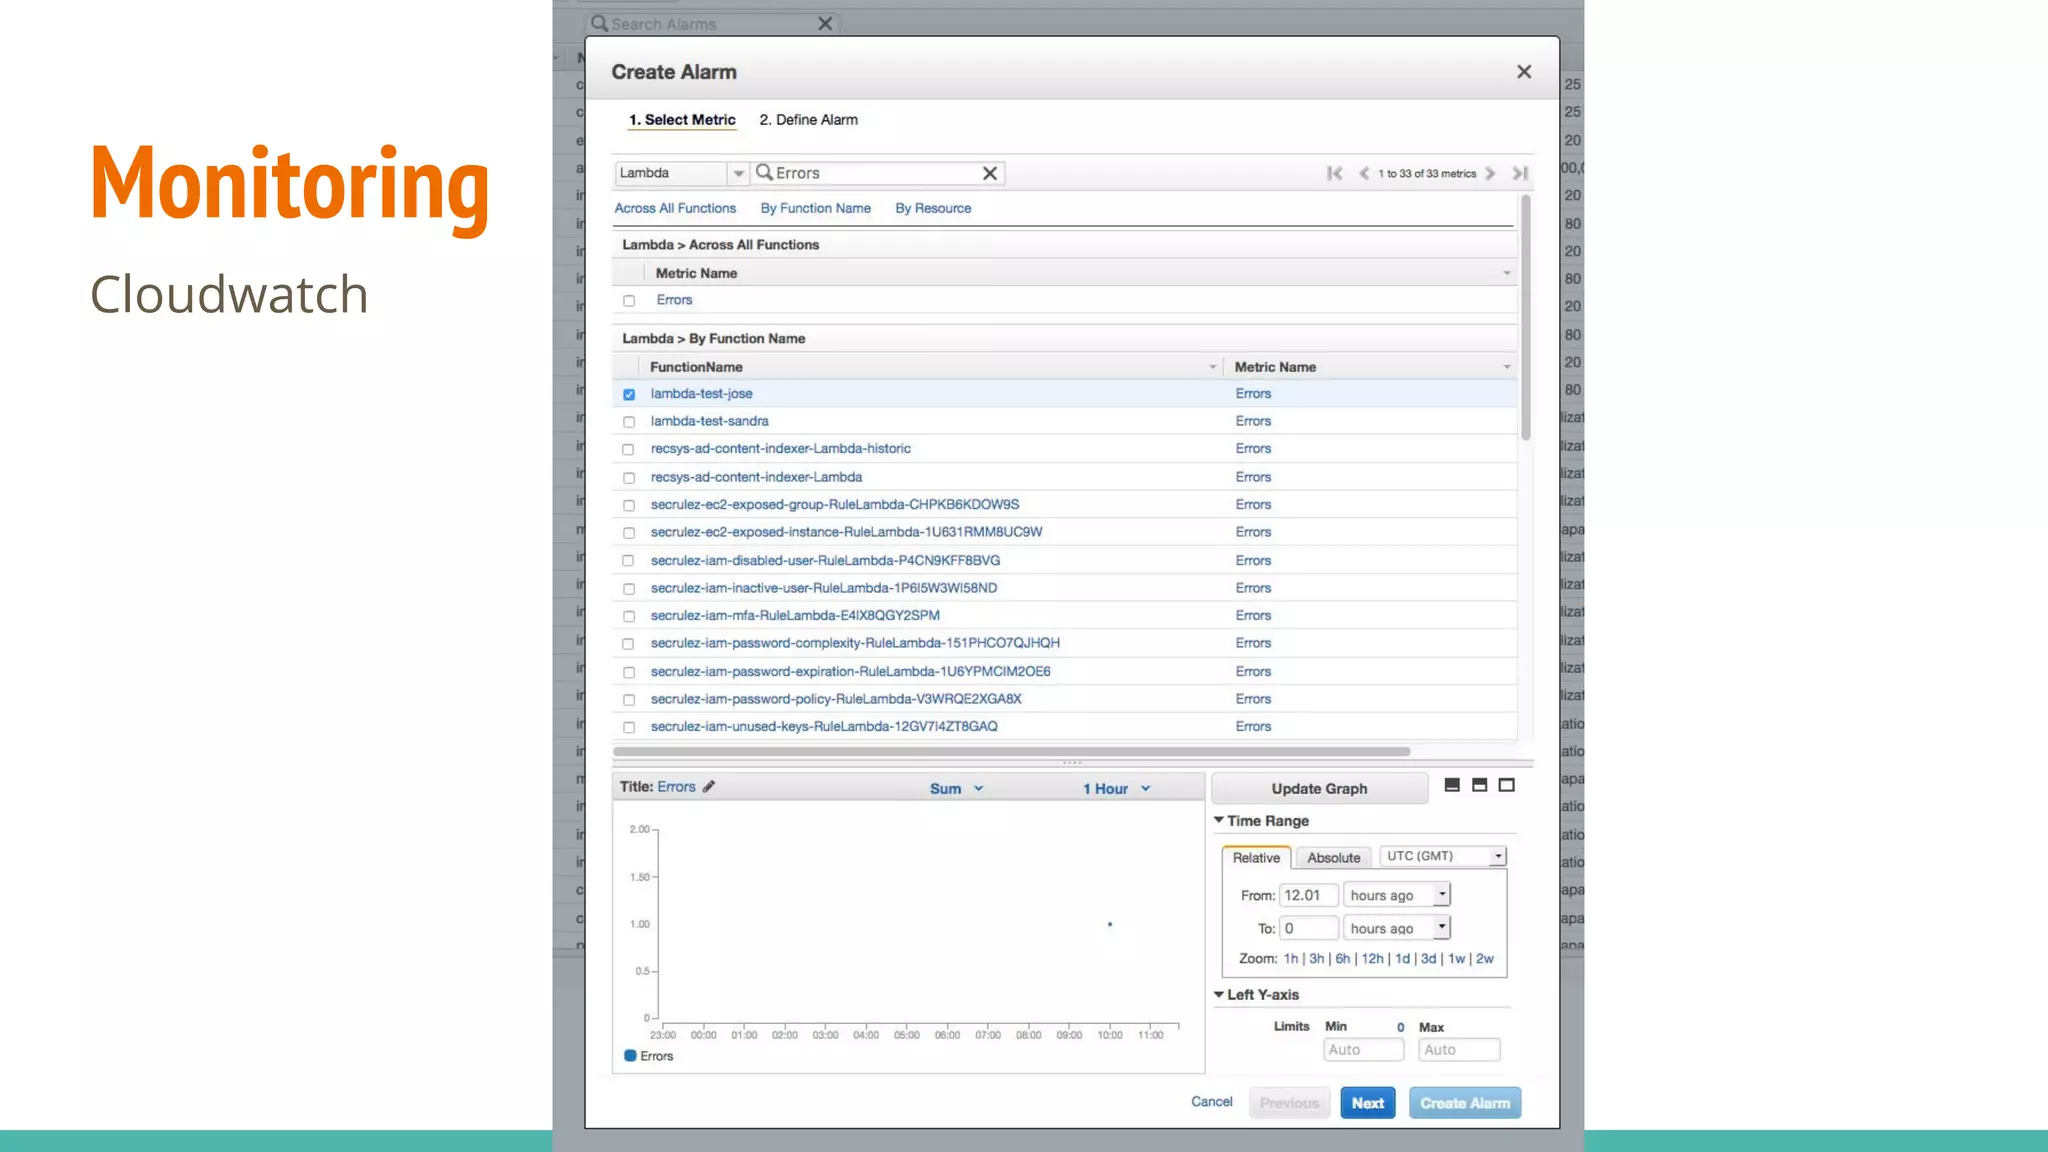Viewport: 2048px width, 1152px height.
Task: Select the Relative time range tab
Action: pyautogui.click(x=1256, y=858)
